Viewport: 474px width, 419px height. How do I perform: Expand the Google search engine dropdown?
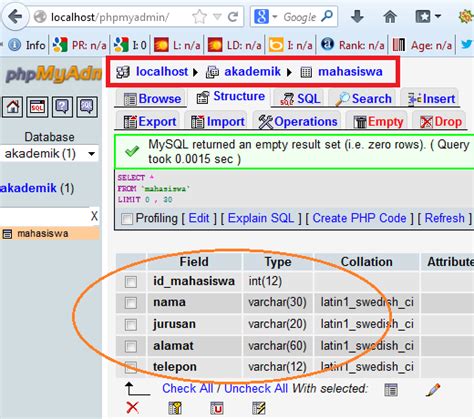coord(275,16)
